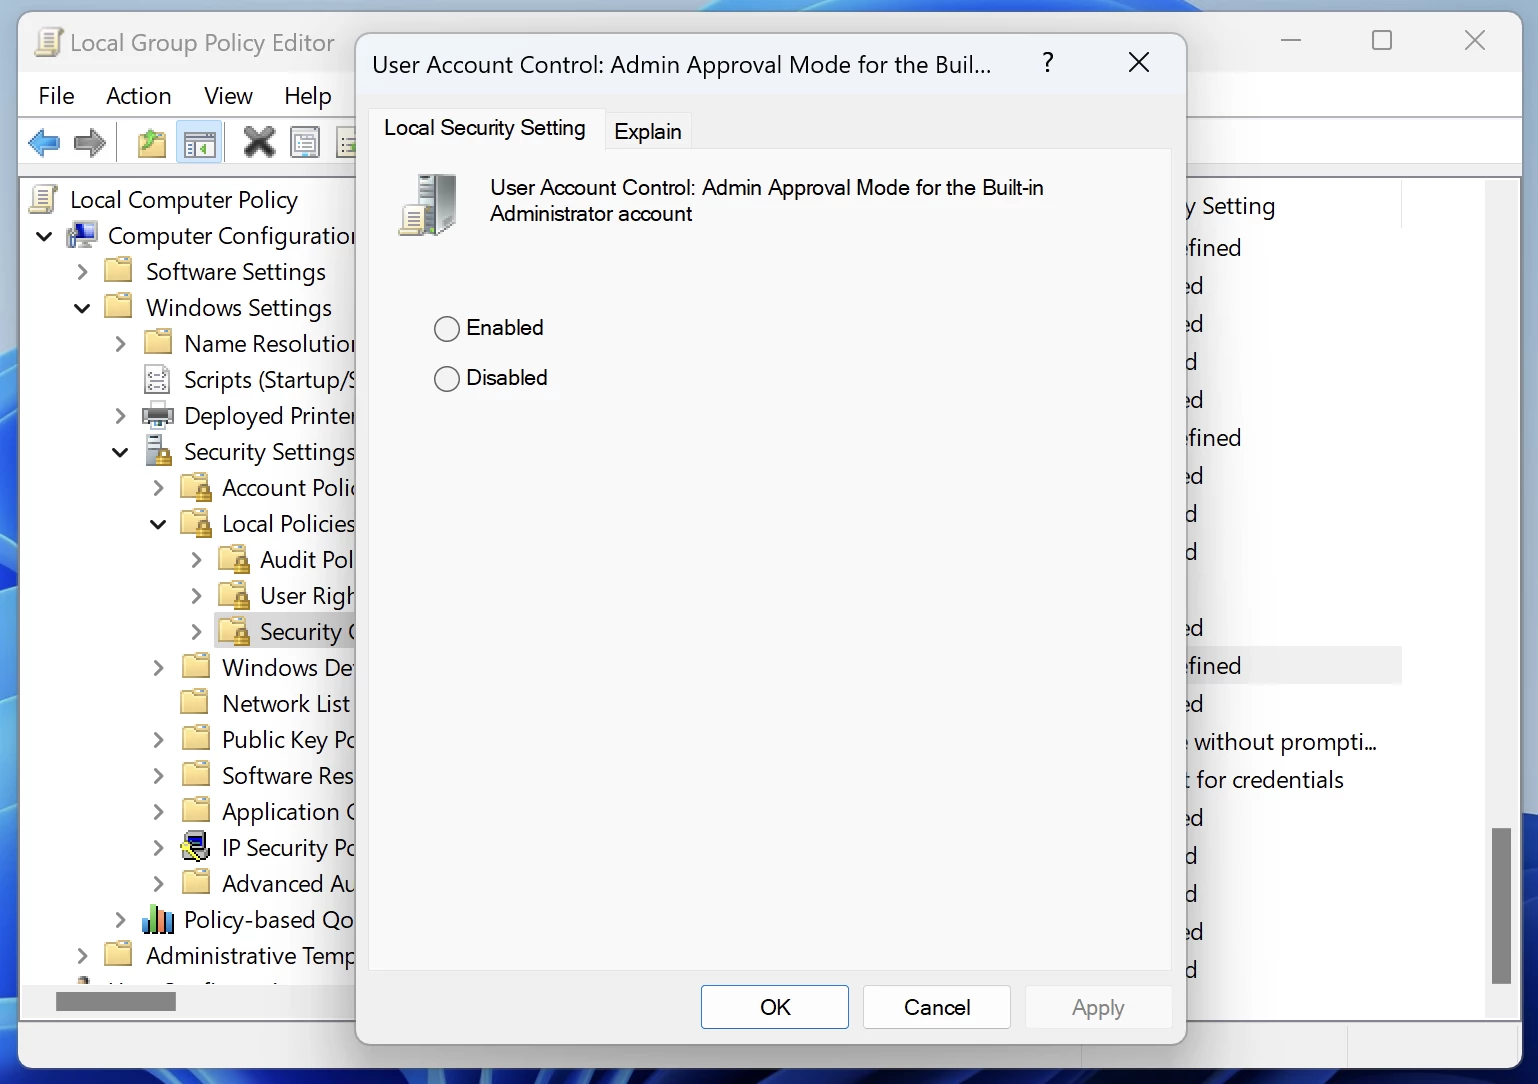Click the Security Settings shield icon
Image resolution: width=1538 pixels, height=1084 pixels.
click(x=158, y=451)
